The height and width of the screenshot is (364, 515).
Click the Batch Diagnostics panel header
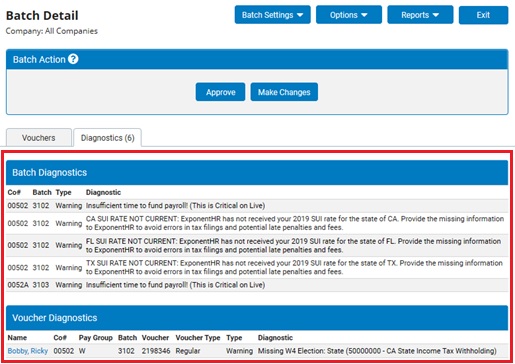257,172
